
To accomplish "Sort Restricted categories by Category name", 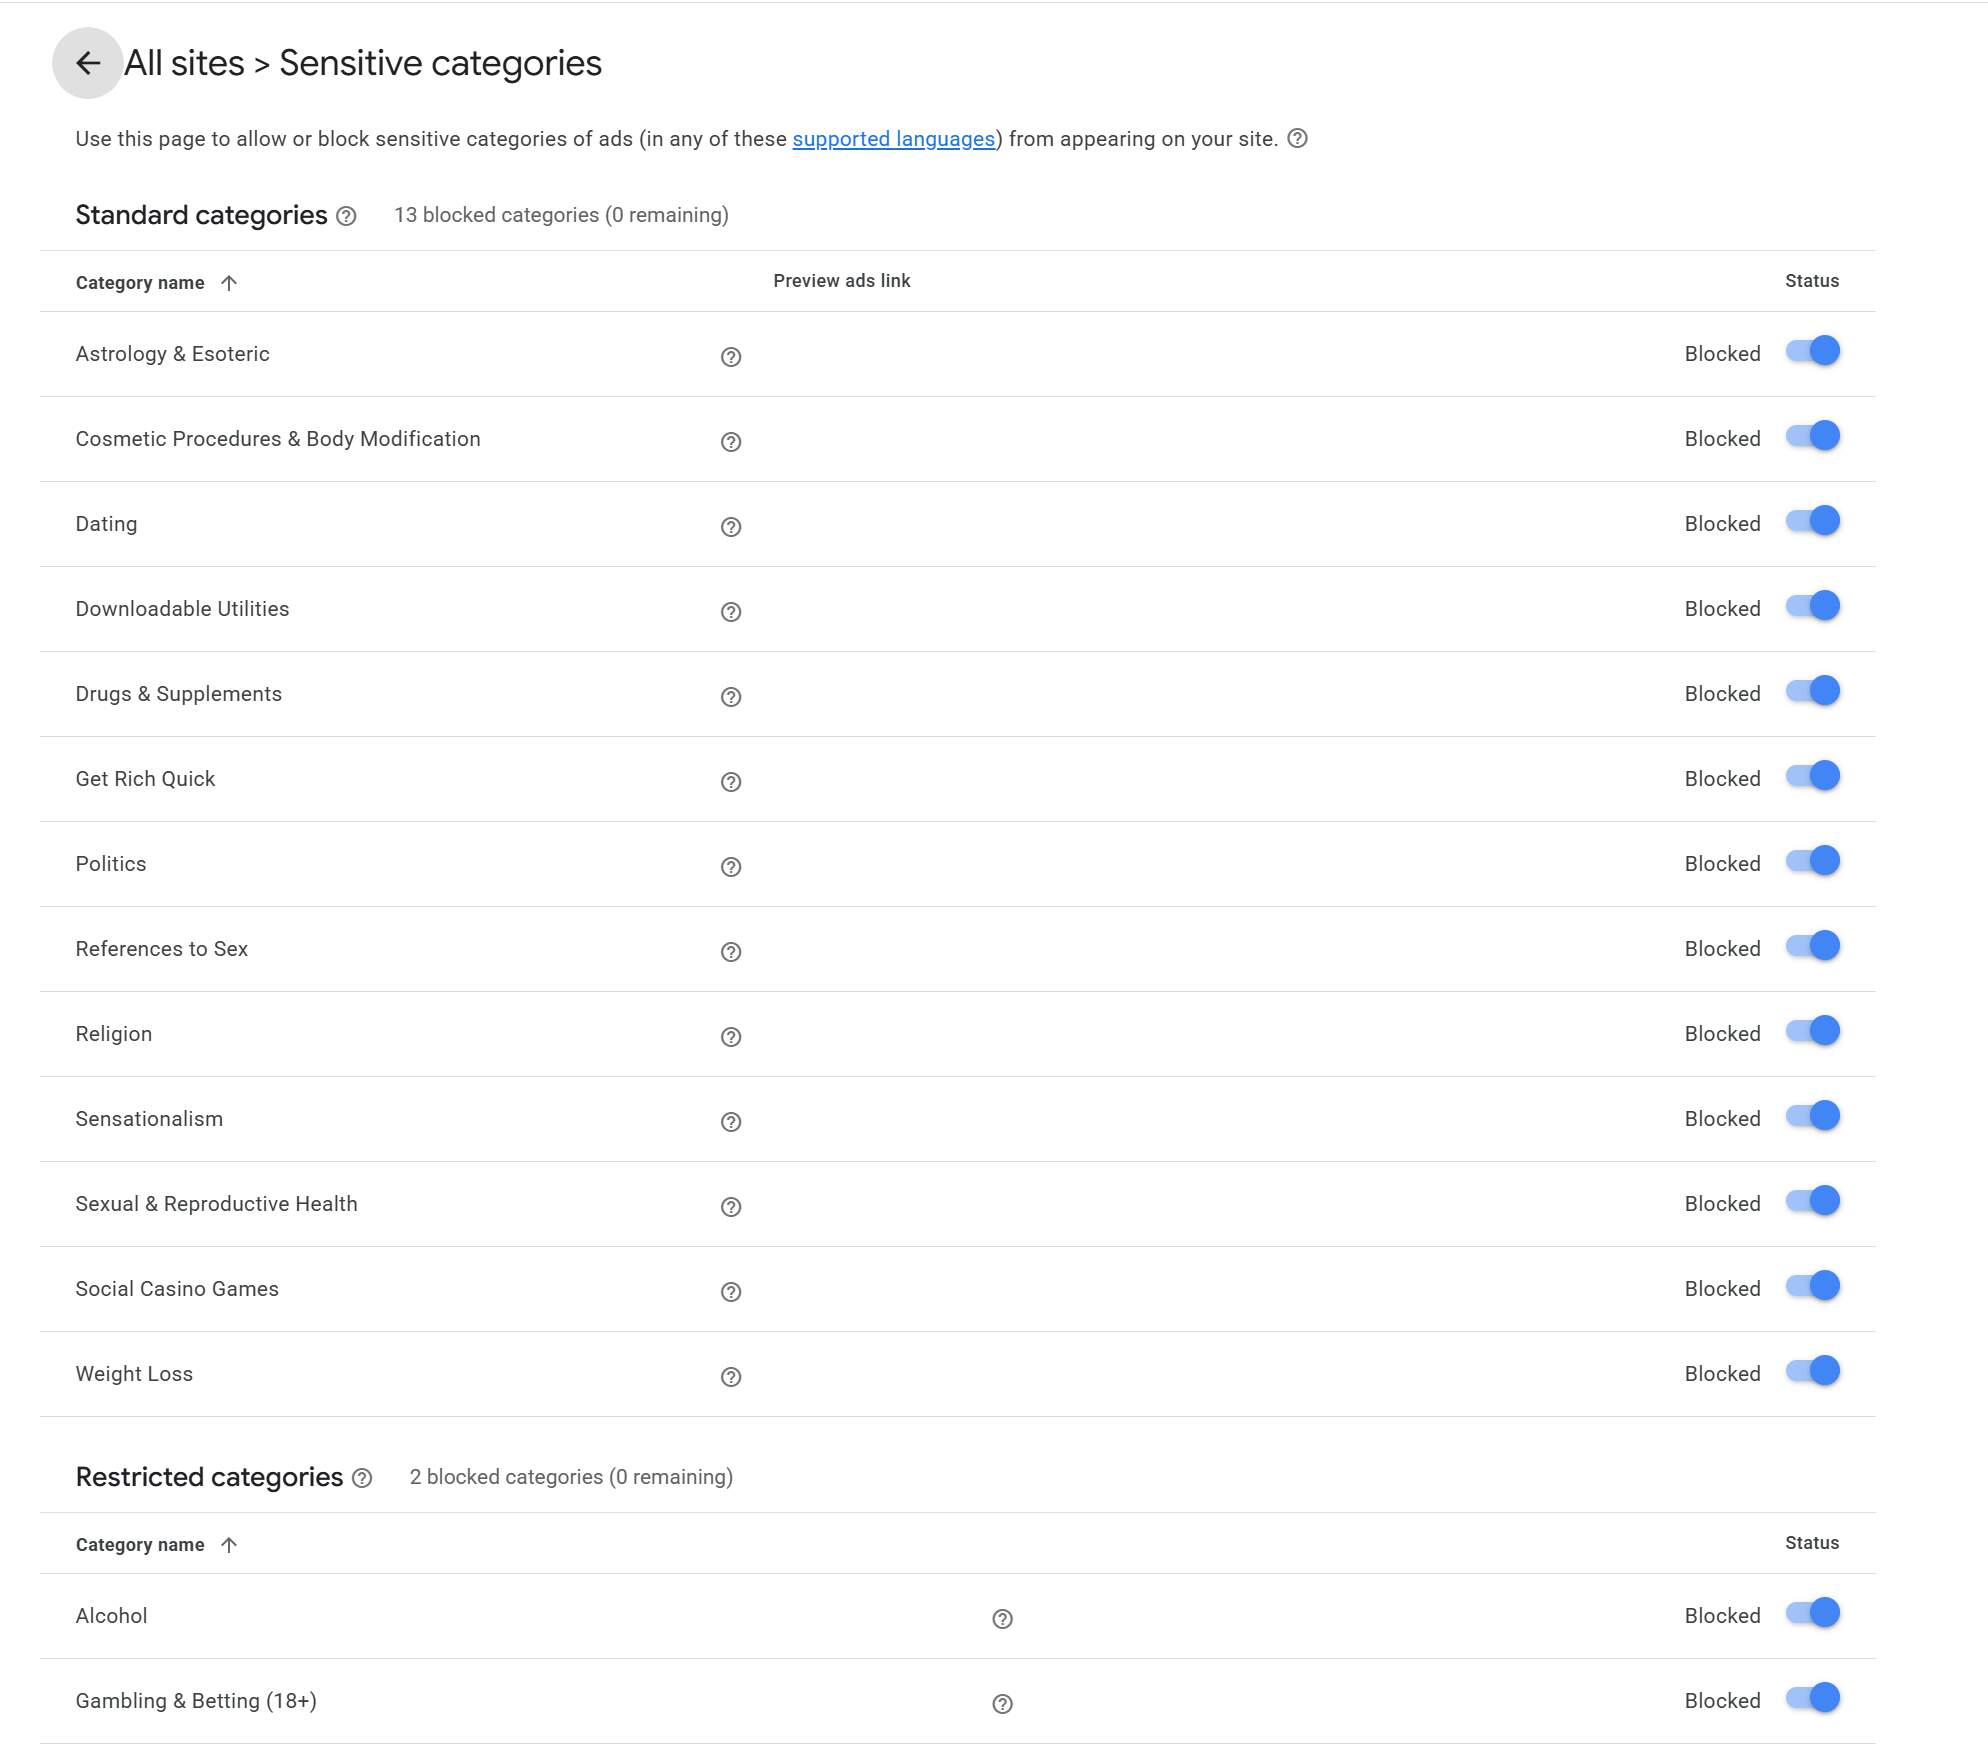I will (156, 1545).
